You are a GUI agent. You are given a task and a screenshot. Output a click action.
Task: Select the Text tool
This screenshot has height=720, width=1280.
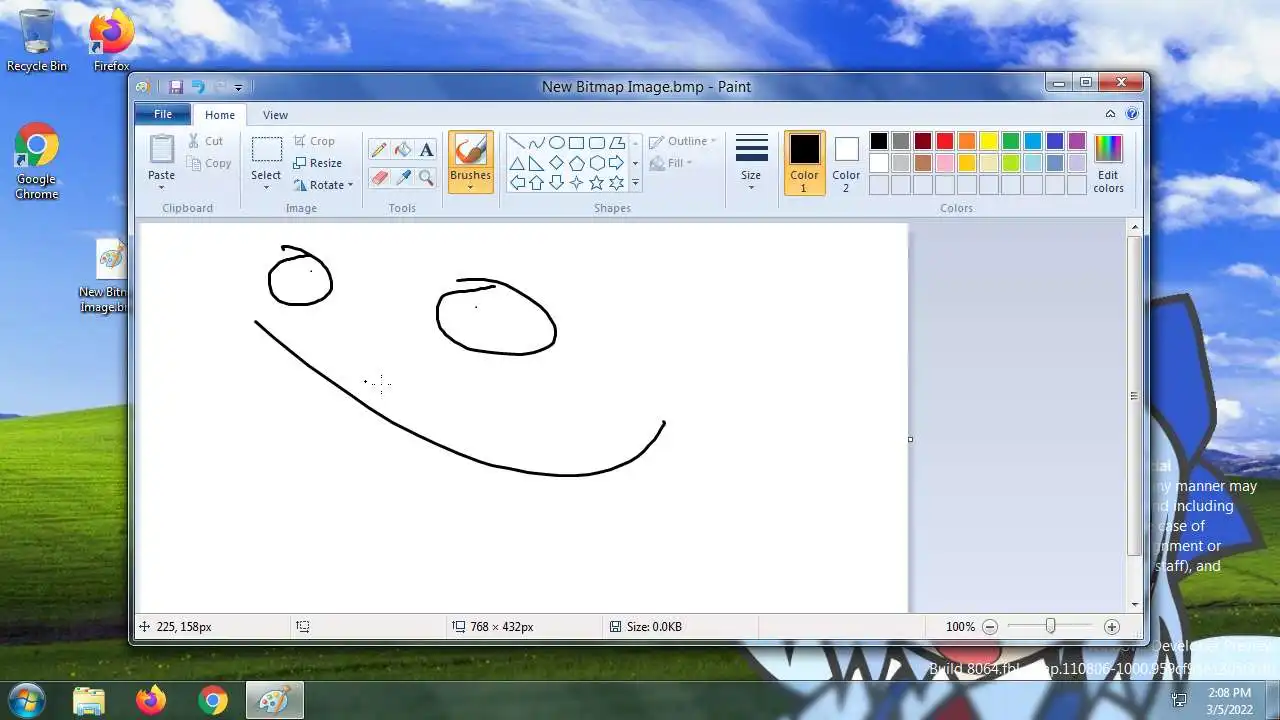(426, 150)
